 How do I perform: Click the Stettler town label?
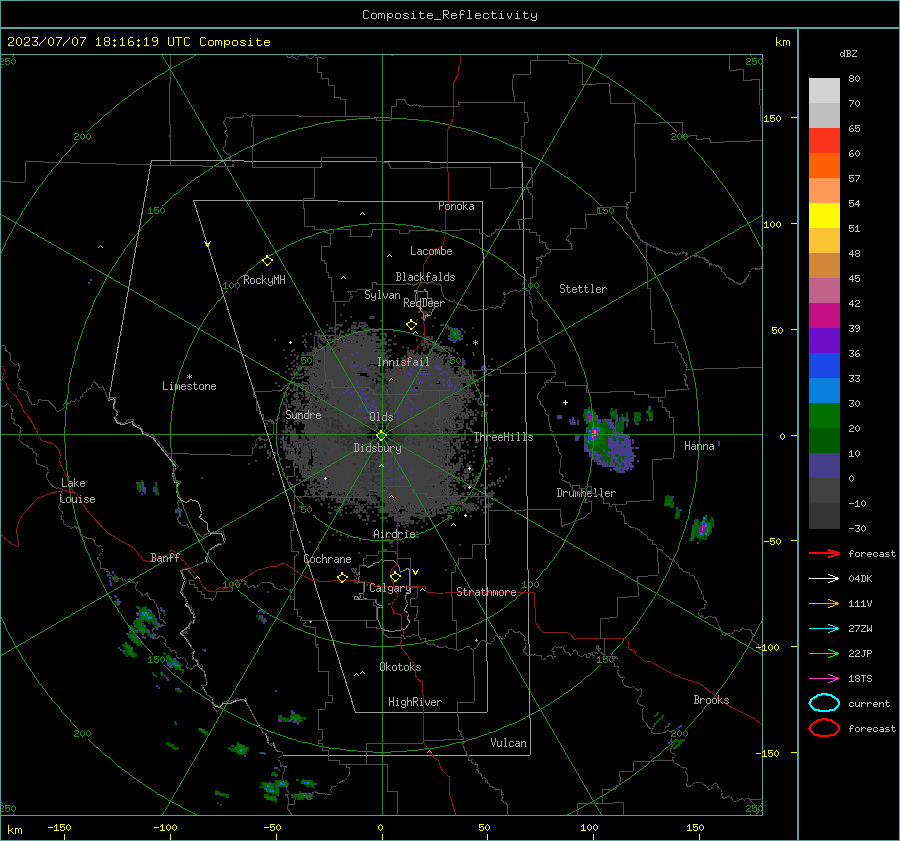(x=583, y=289)
